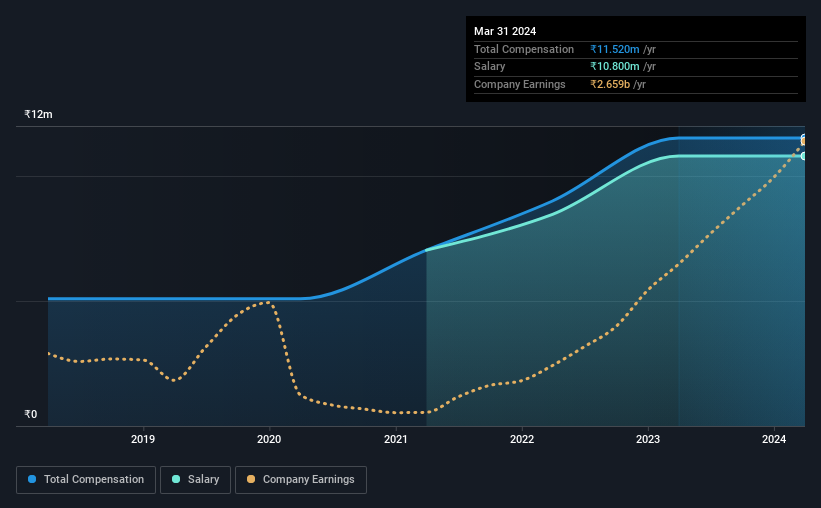Toggle the Salary legend button
The image size is (821, 508).
coord(195,480)
